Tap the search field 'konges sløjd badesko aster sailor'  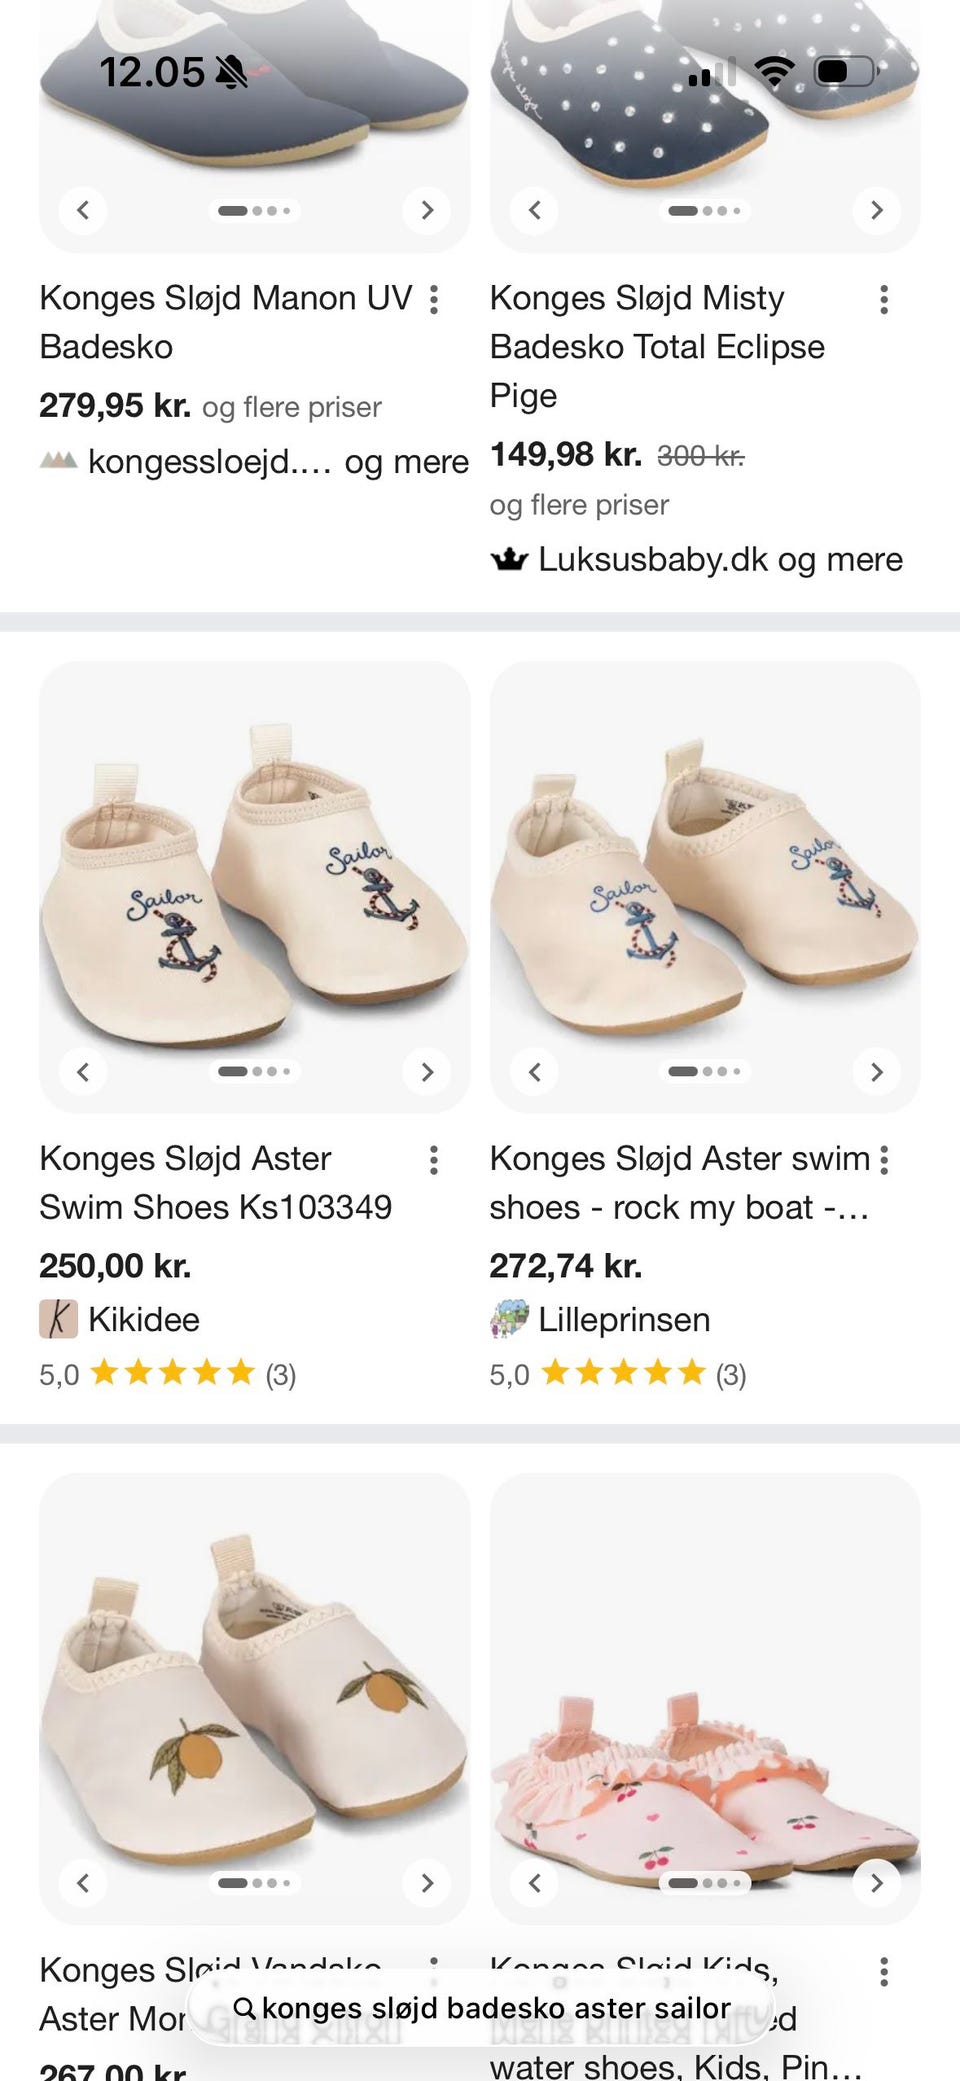coord(481,2008)
